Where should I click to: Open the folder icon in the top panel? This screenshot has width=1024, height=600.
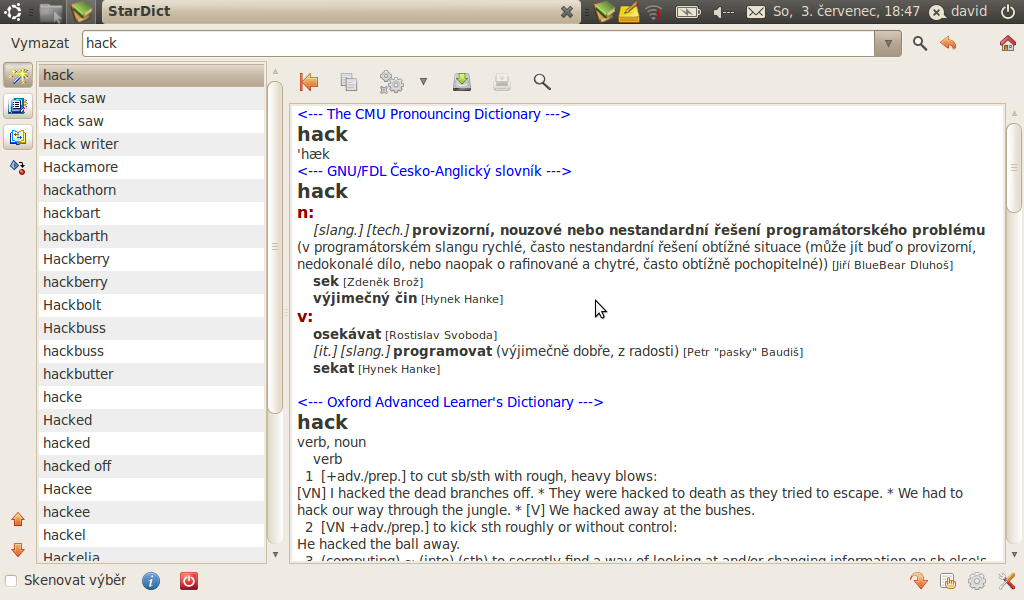[x=50, y=12]
